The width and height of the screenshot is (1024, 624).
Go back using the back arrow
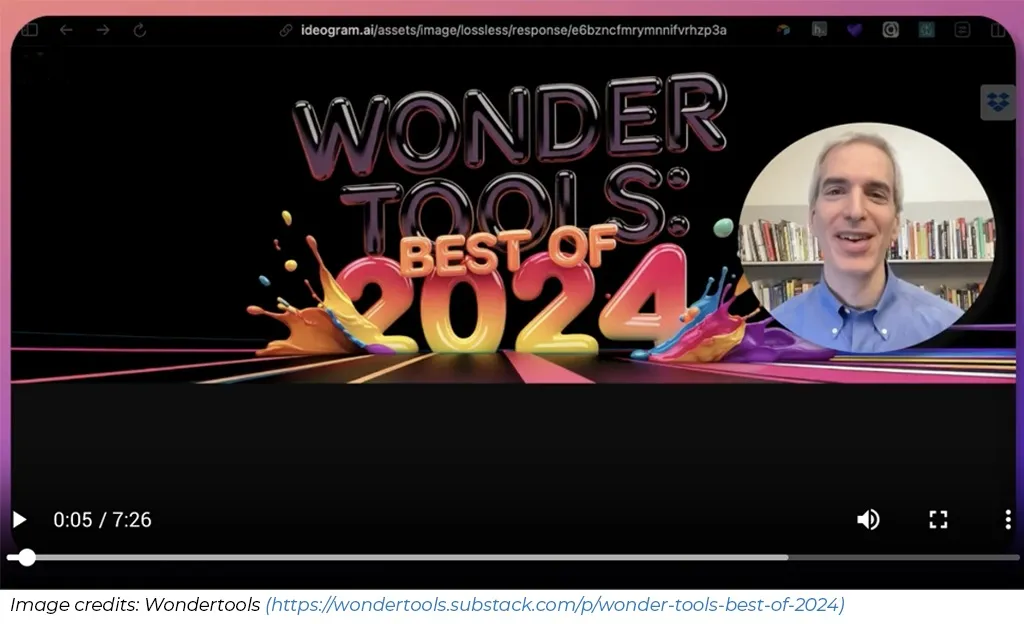pyautogui.click(x=66, y=30)
